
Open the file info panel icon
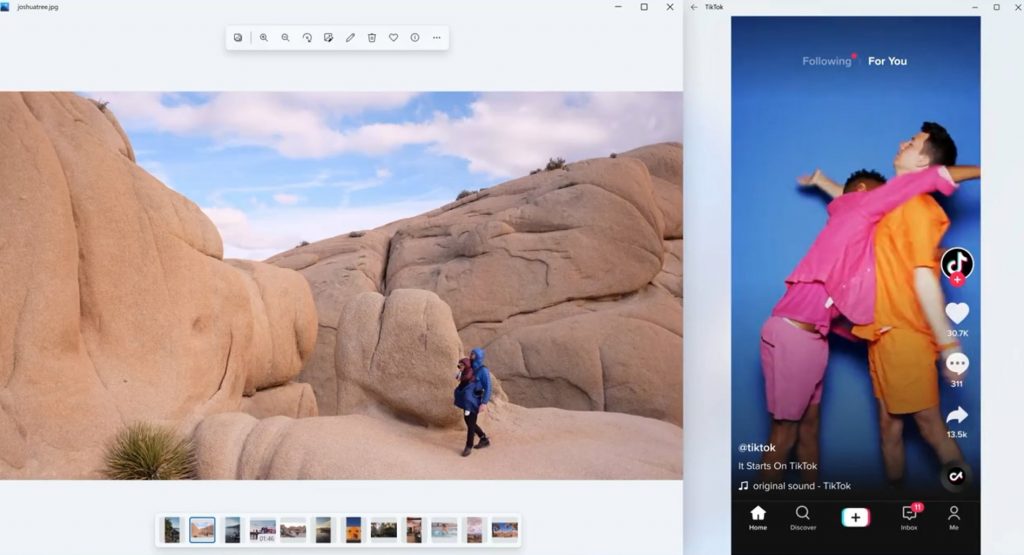[x=415, y=38]
